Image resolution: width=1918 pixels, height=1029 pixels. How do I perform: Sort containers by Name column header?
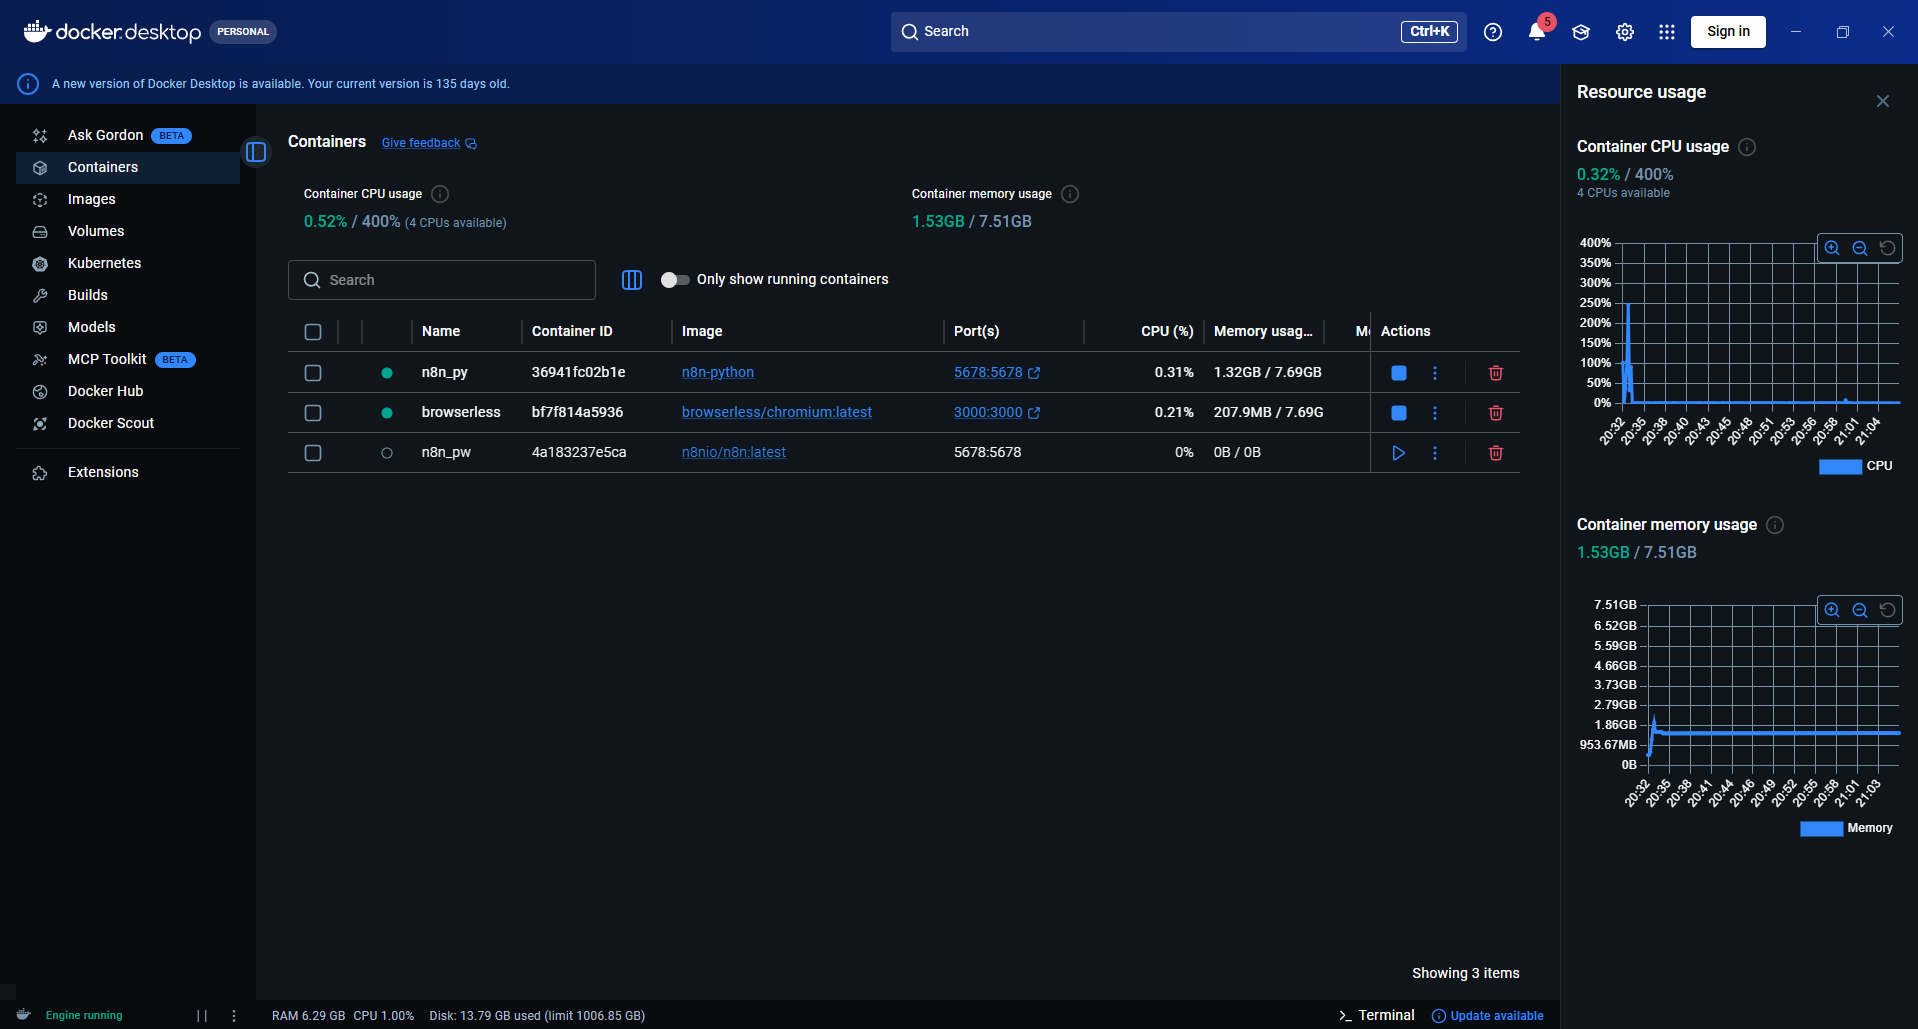pyautogui.click(x=441, y=331)
